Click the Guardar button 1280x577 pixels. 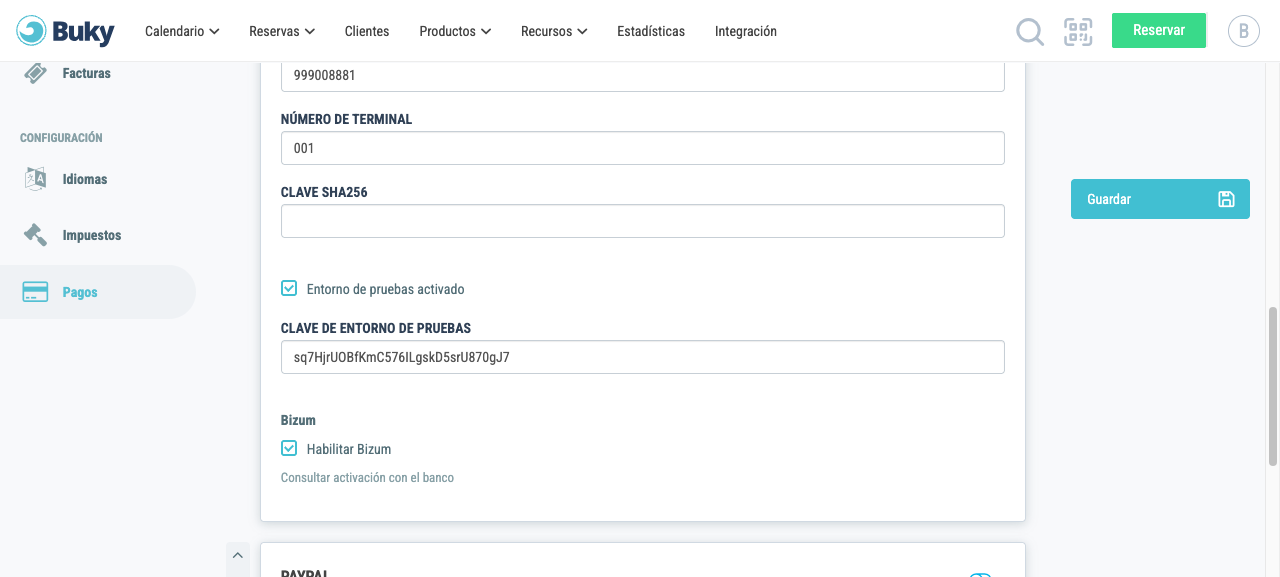pos(1160,199)
